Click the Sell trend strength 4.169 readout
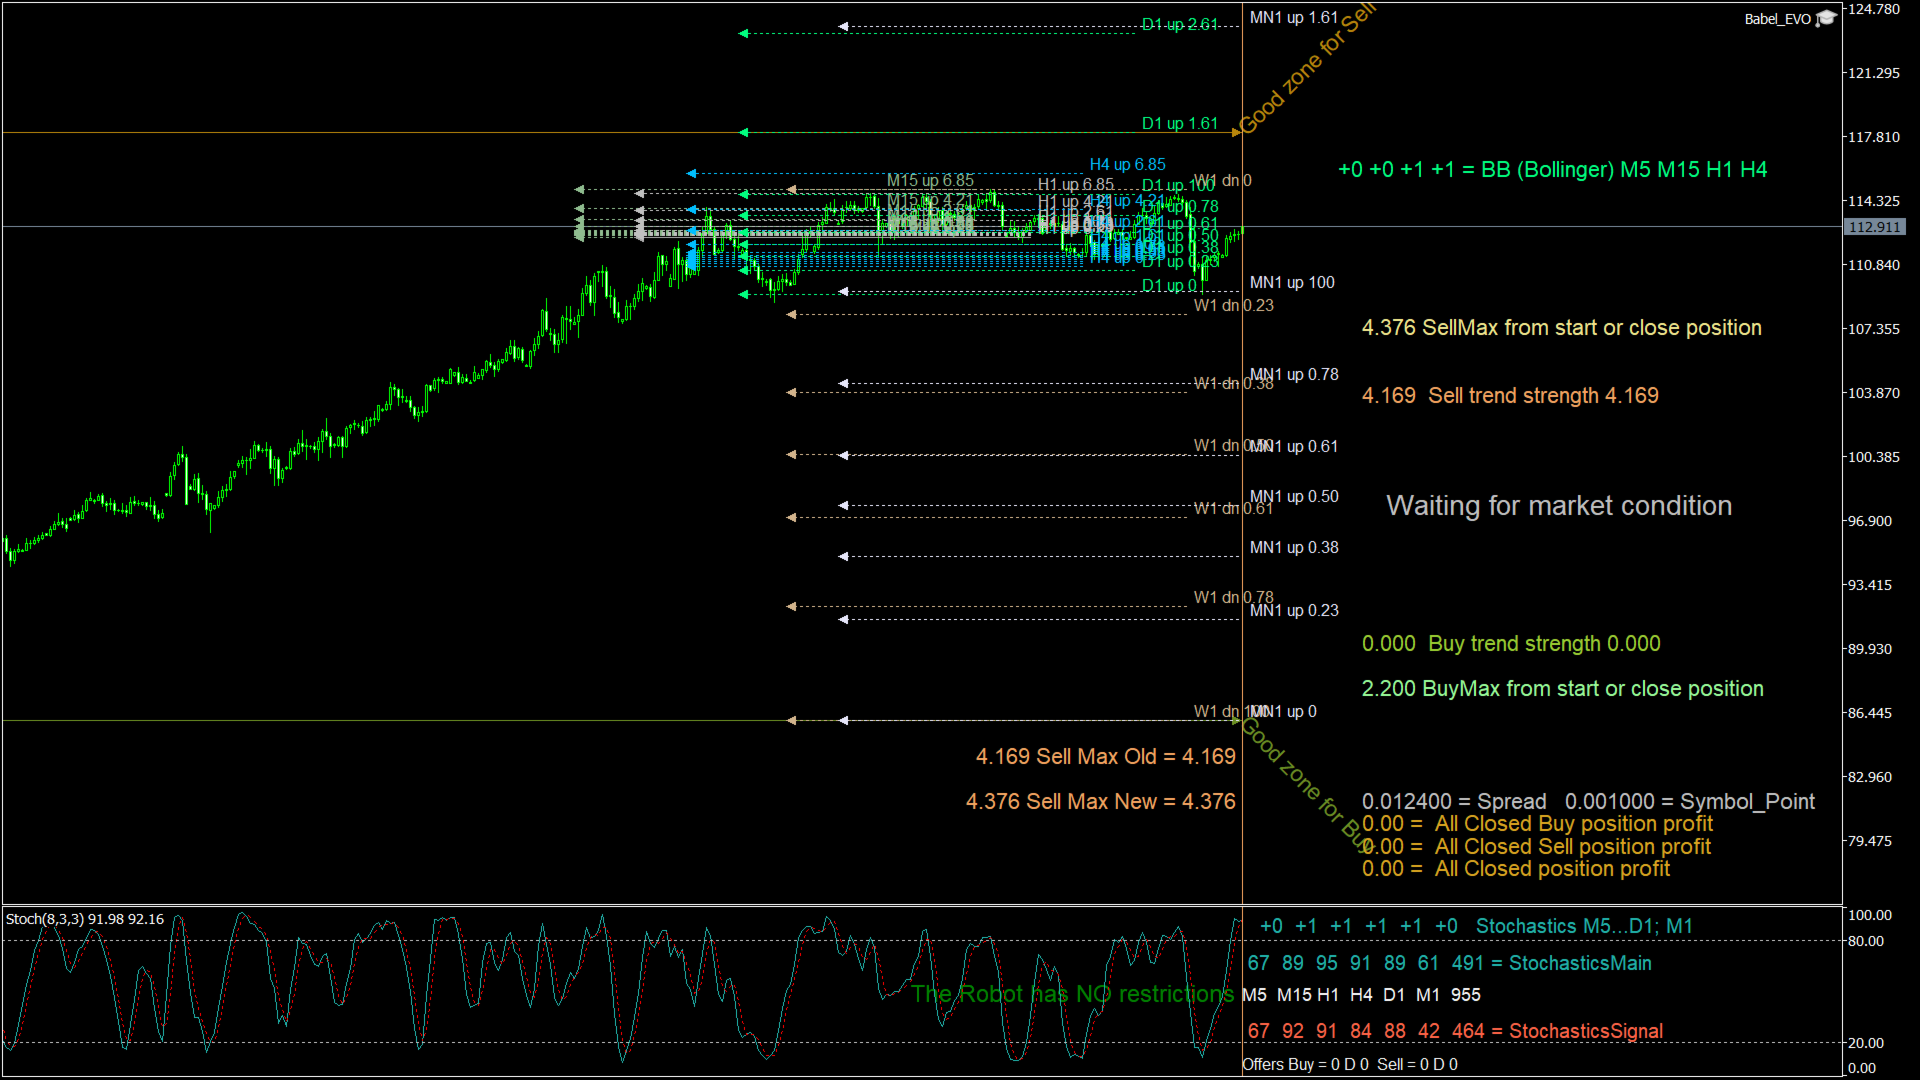 [x=1510, y=396]
